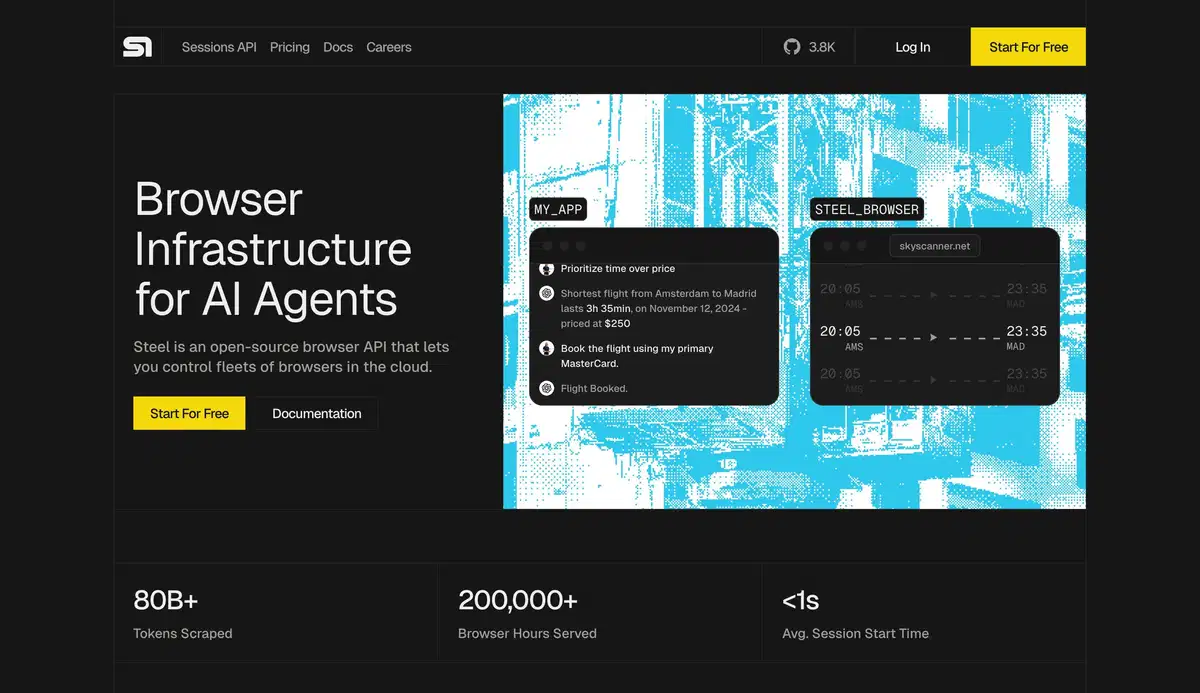Click the Log In button
This screenshot has width=1200, height=693.
coord(913,47)
